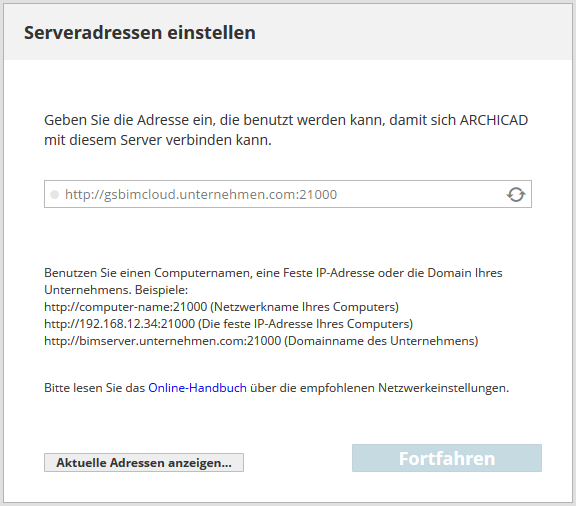Click the empfohlenen Netzwerkeinstellungen text
This screenshot has height=506, width=576.
pos(404,388)
